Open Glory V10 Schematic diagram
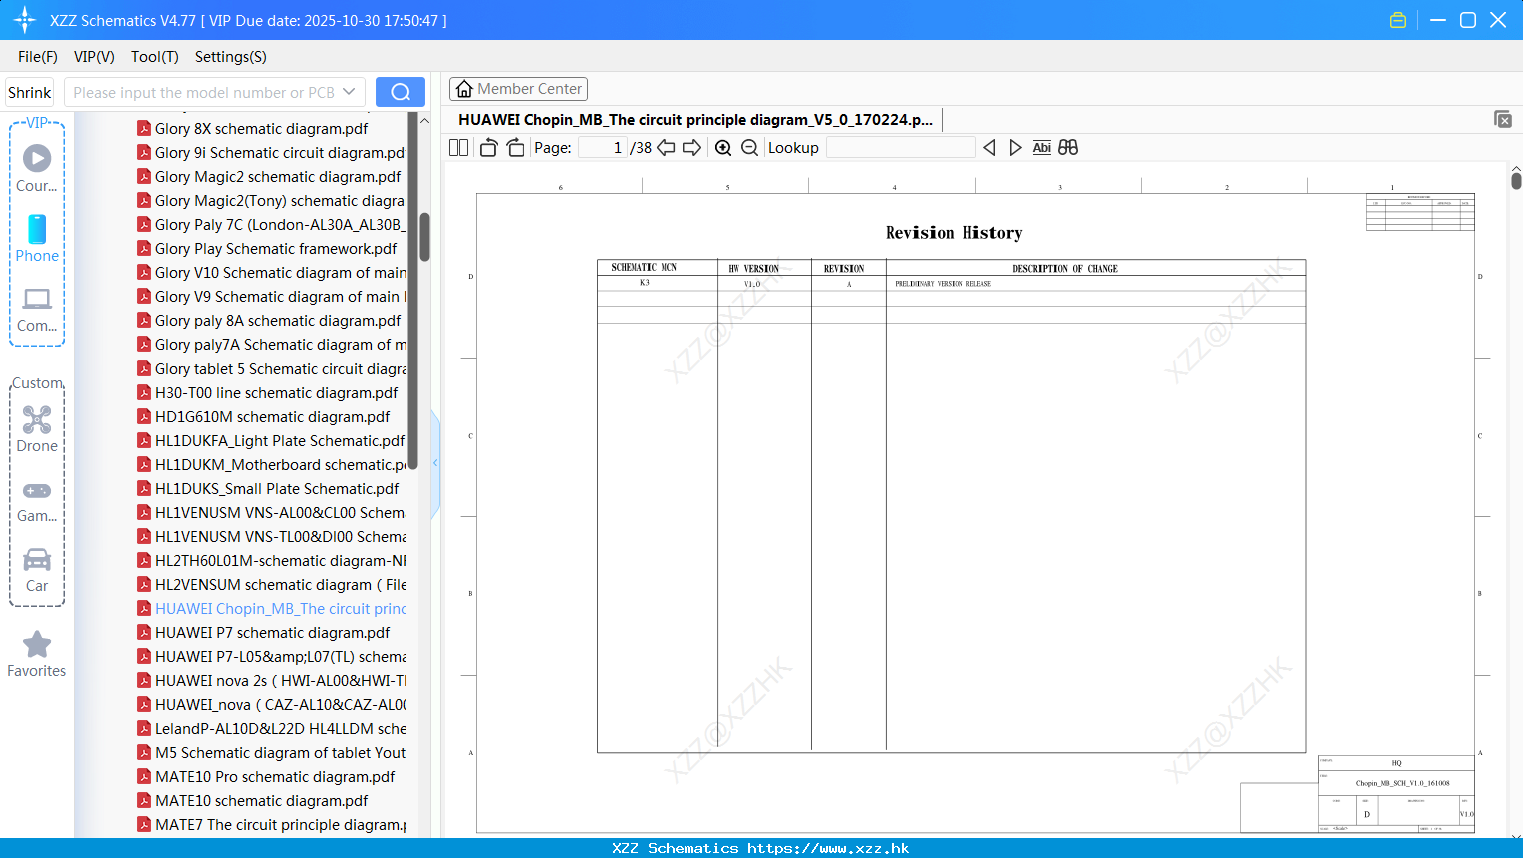 [x=271, y=272]
